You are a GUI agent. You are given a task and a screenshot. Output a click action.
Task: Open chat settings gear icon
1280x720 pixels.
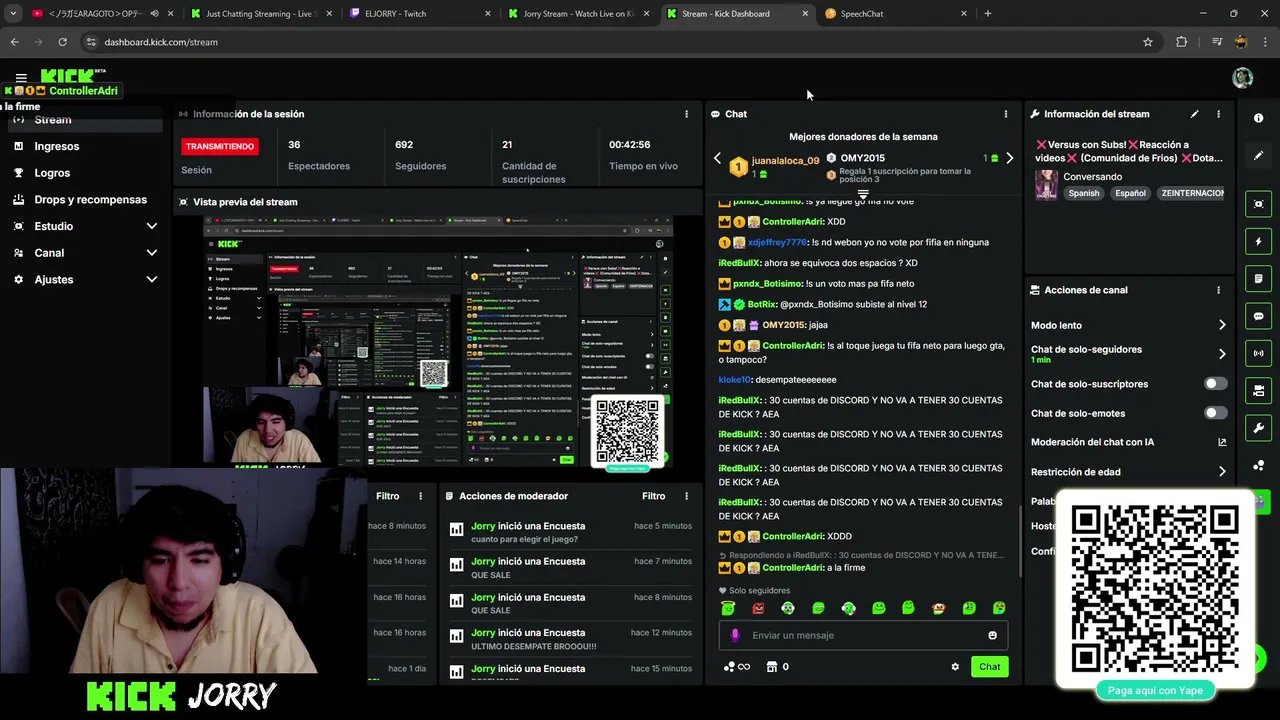pyautogui.click(x=955, y=667)
